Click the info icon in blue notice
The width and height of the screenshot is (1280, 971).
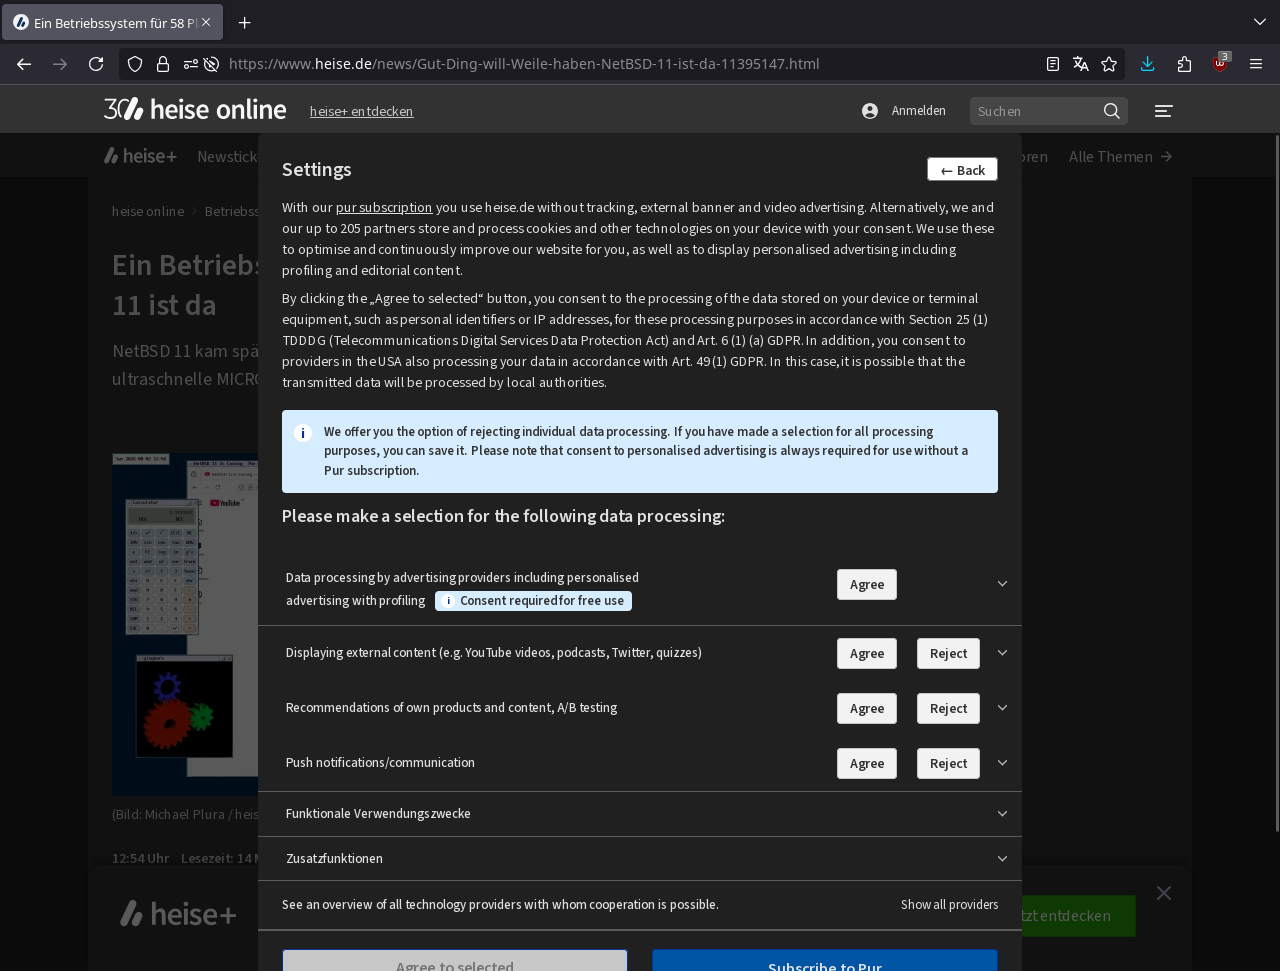point(302,433)
